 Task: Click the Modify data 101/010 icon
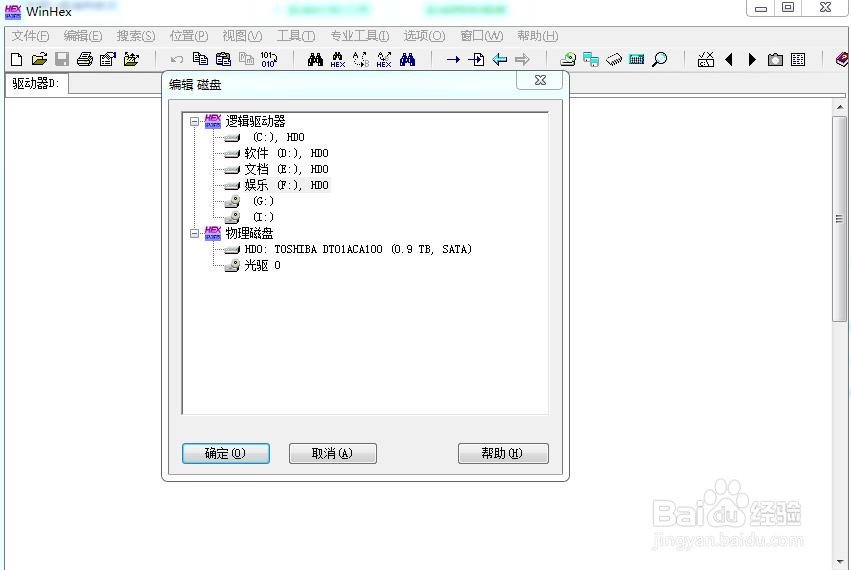click(269, 59)
